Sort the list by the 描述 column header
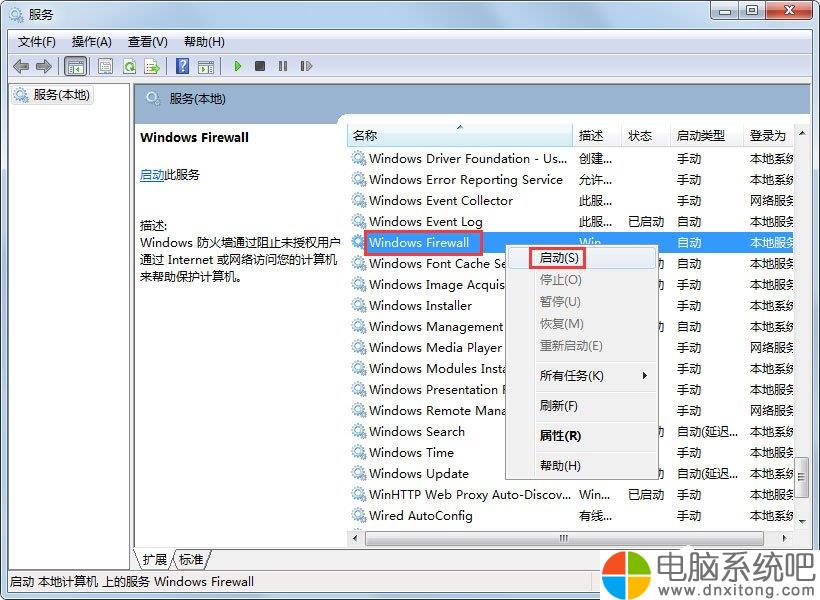Viewport: 820px width, 600px height. pyautogui.click(x=597, y=135)
